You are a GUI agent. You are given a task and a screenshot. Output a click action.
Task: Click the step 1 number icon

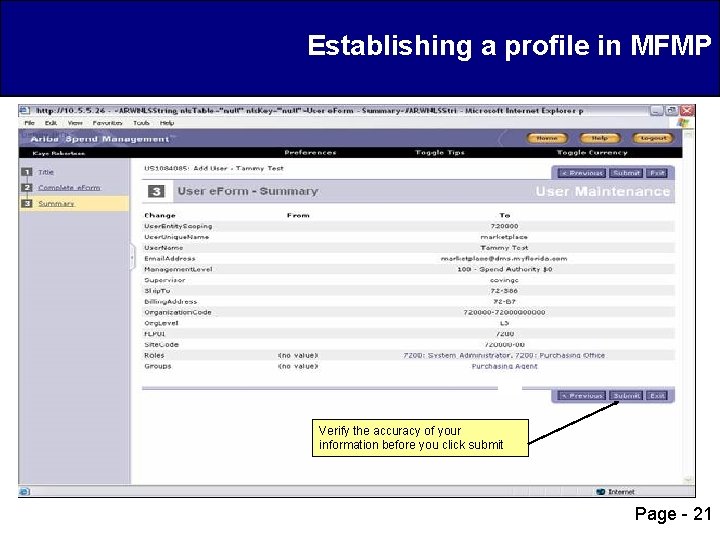(27, 172)
